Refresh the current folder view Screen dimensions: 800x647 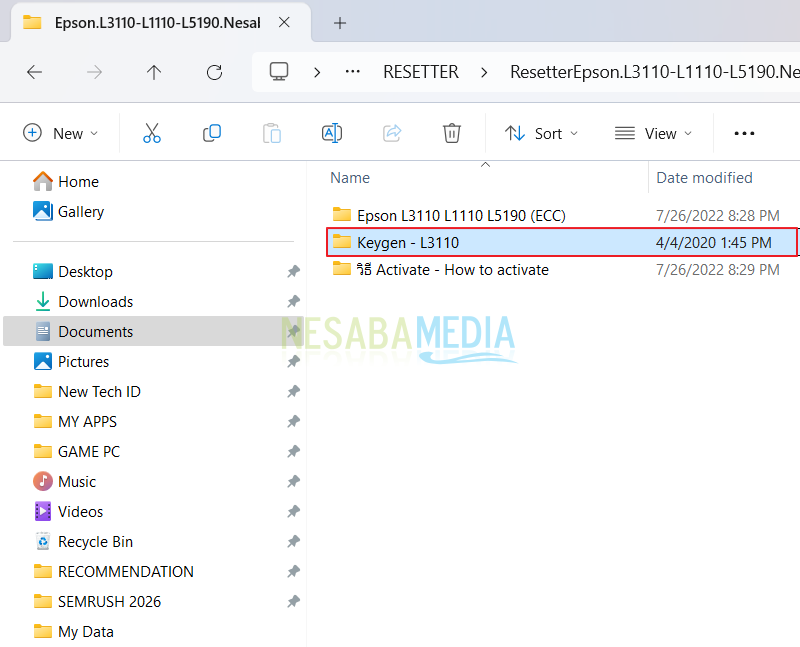(x=214, y=72)
